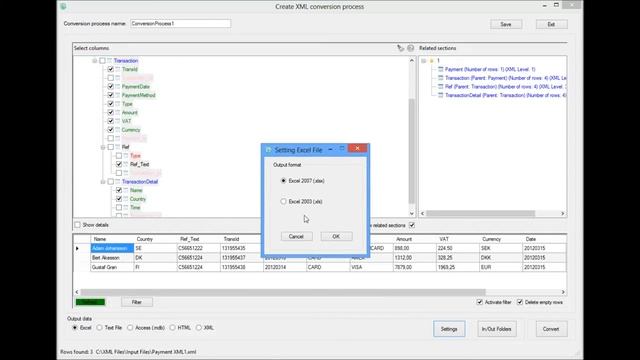Click the row selector arrow beside Adam Johansson
The image size is (640, 360).
click(77, 248)
